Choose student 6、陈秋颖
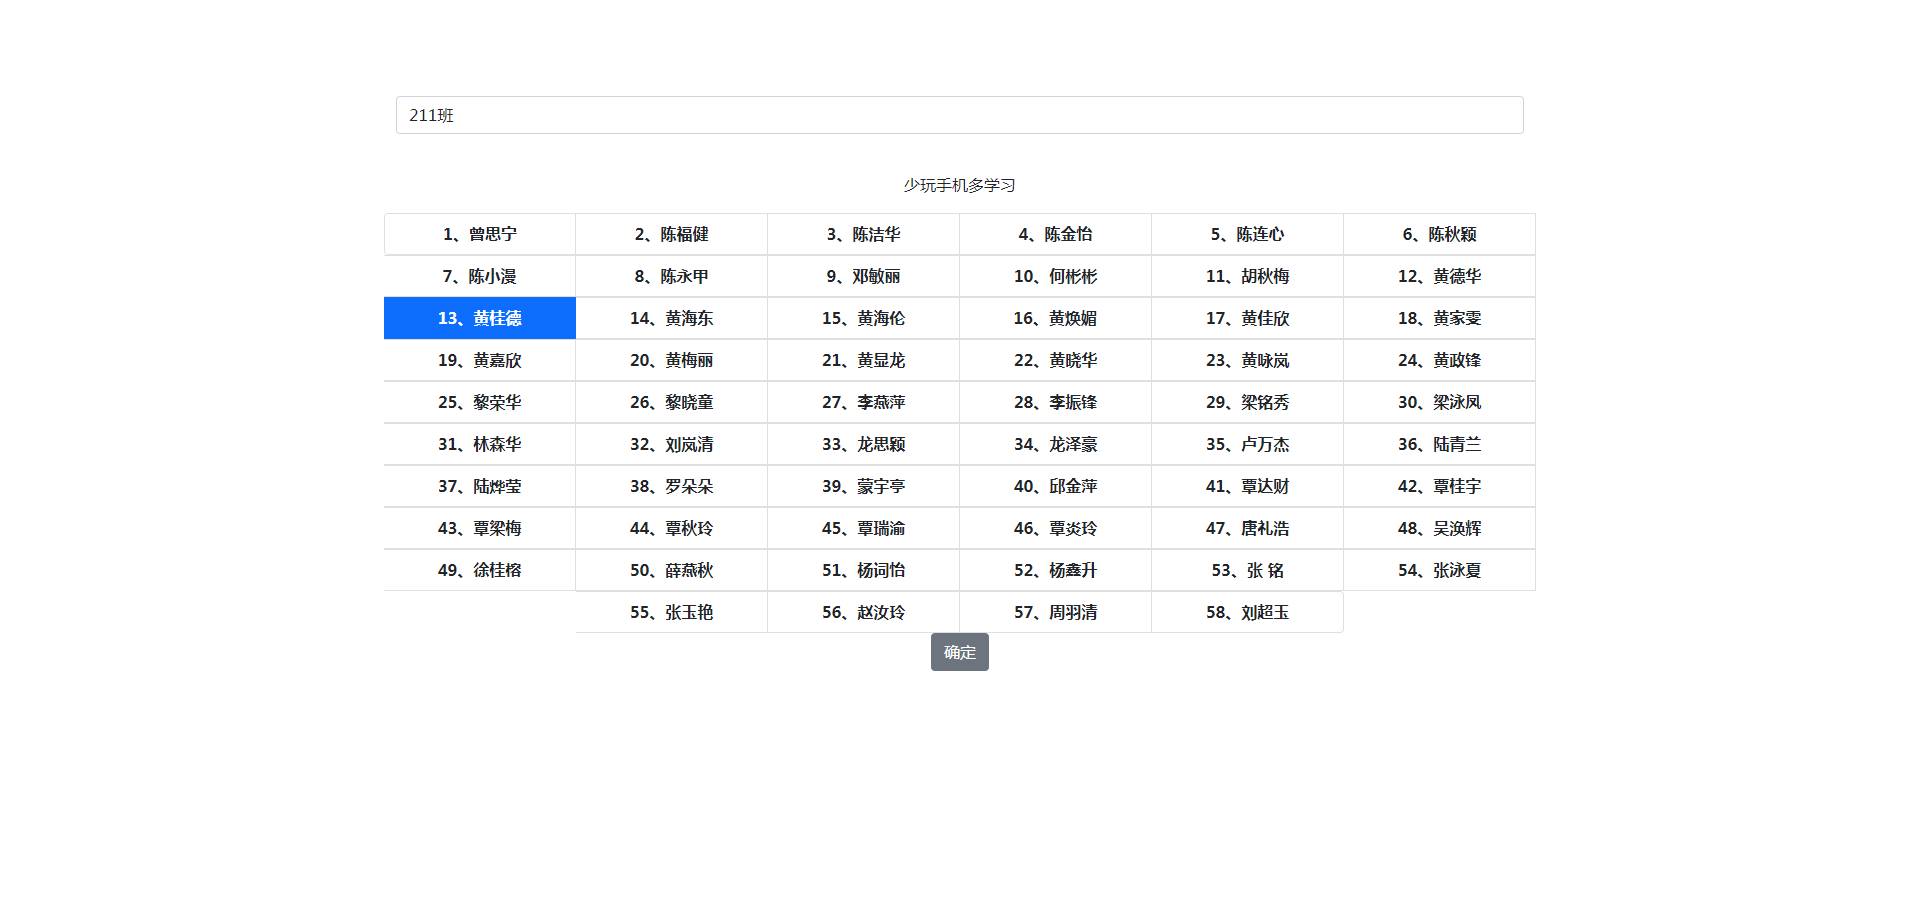This screenshot has width=1920, height=909. click(x=1439, y=234)
